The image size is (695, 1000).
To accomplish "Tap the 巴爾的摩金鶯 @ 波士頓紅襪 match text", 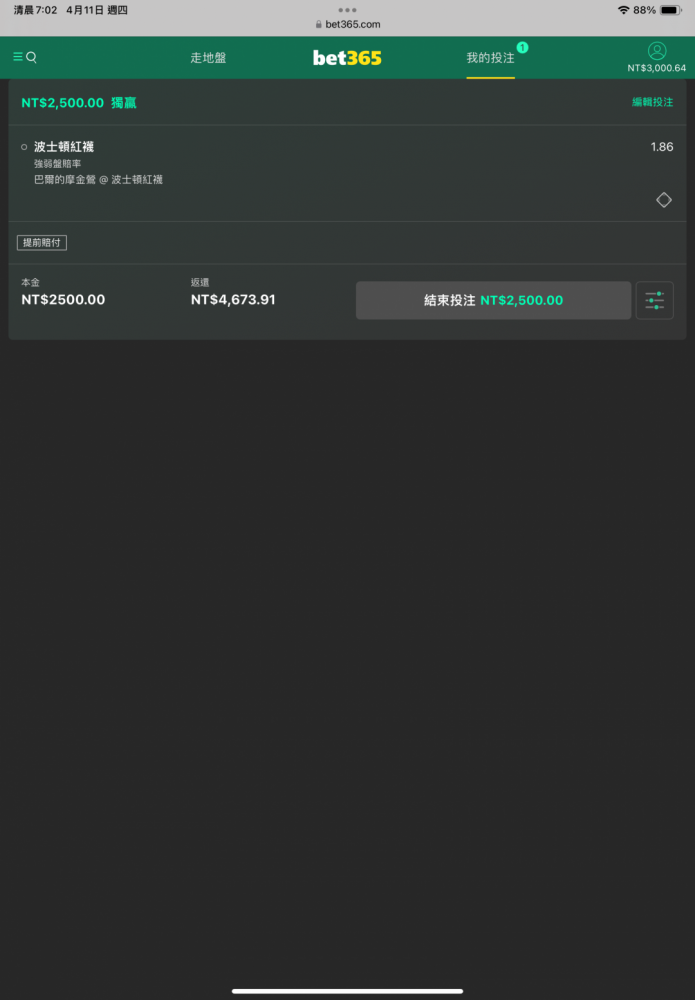I will tap(98, 180).
